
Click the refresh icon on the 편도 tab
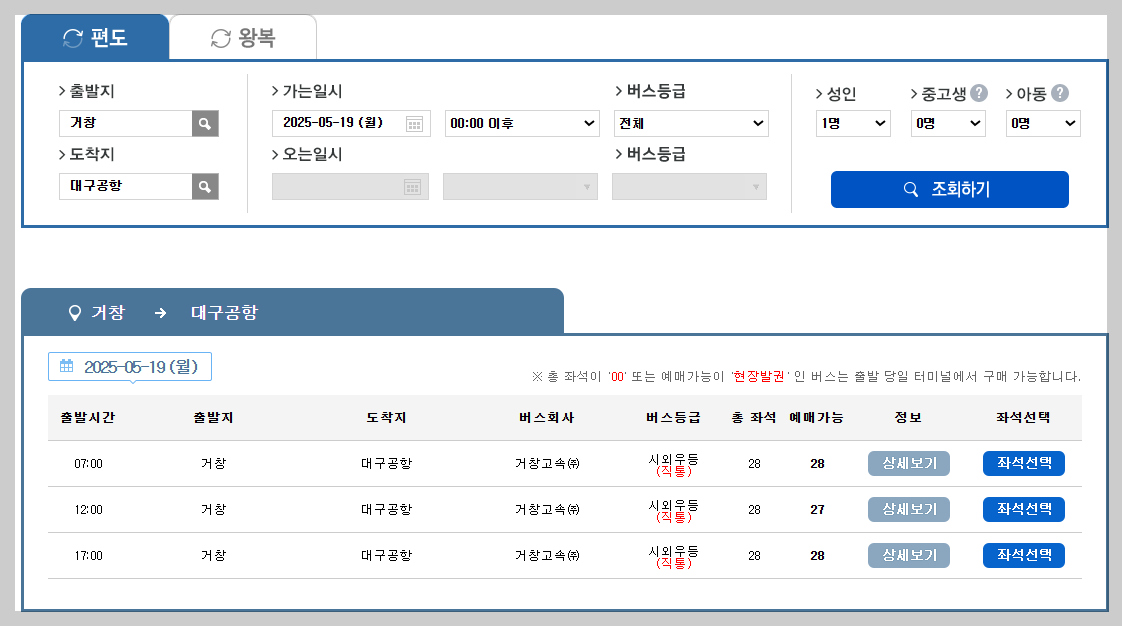(x=73, y=38)
